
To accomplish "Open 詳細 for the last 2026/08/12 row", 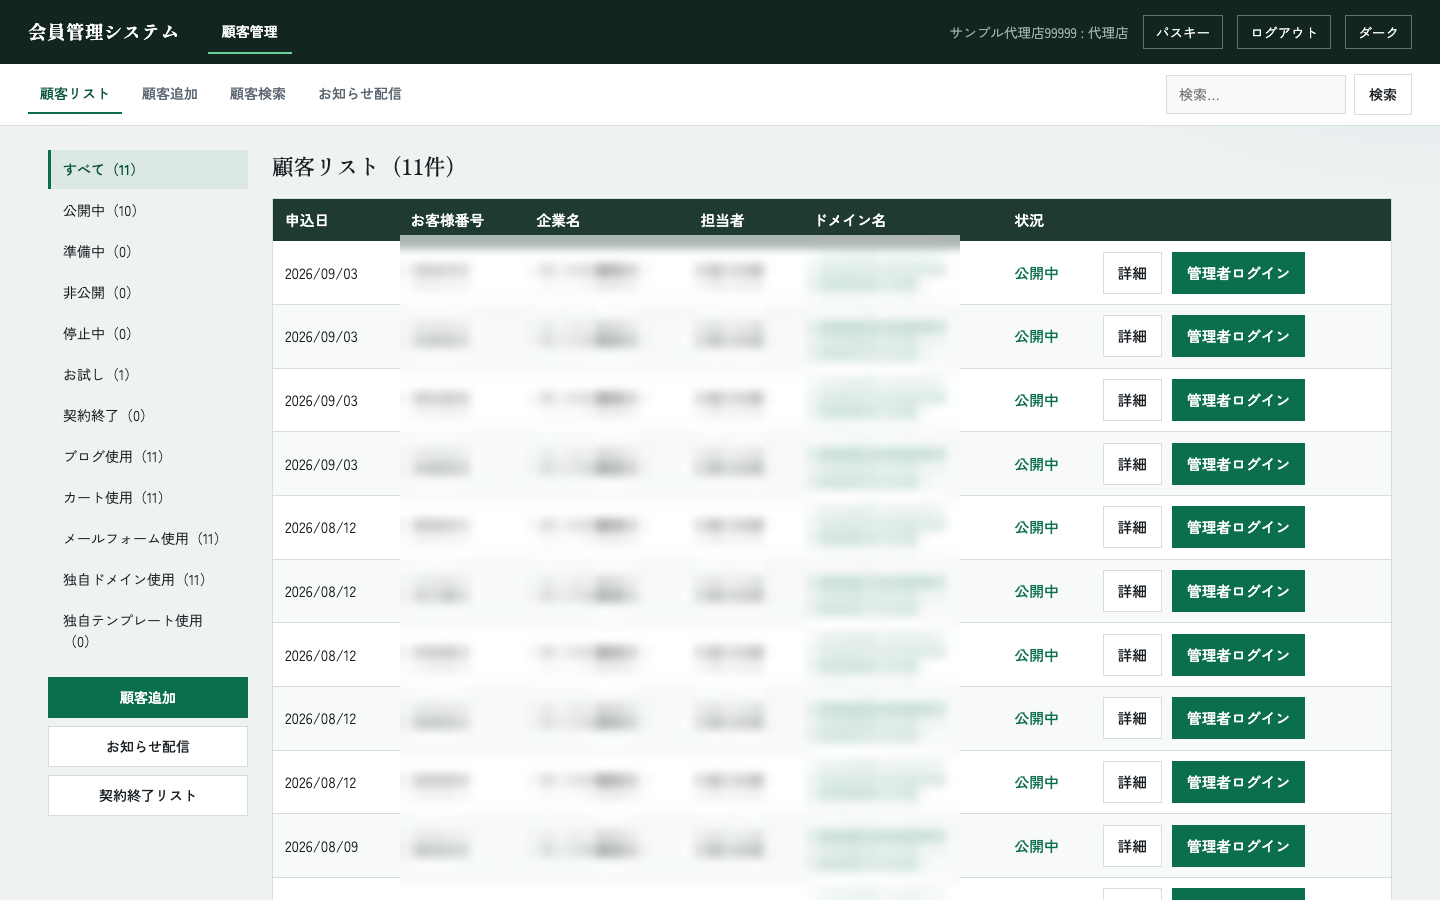I will tap(1132, 782).
